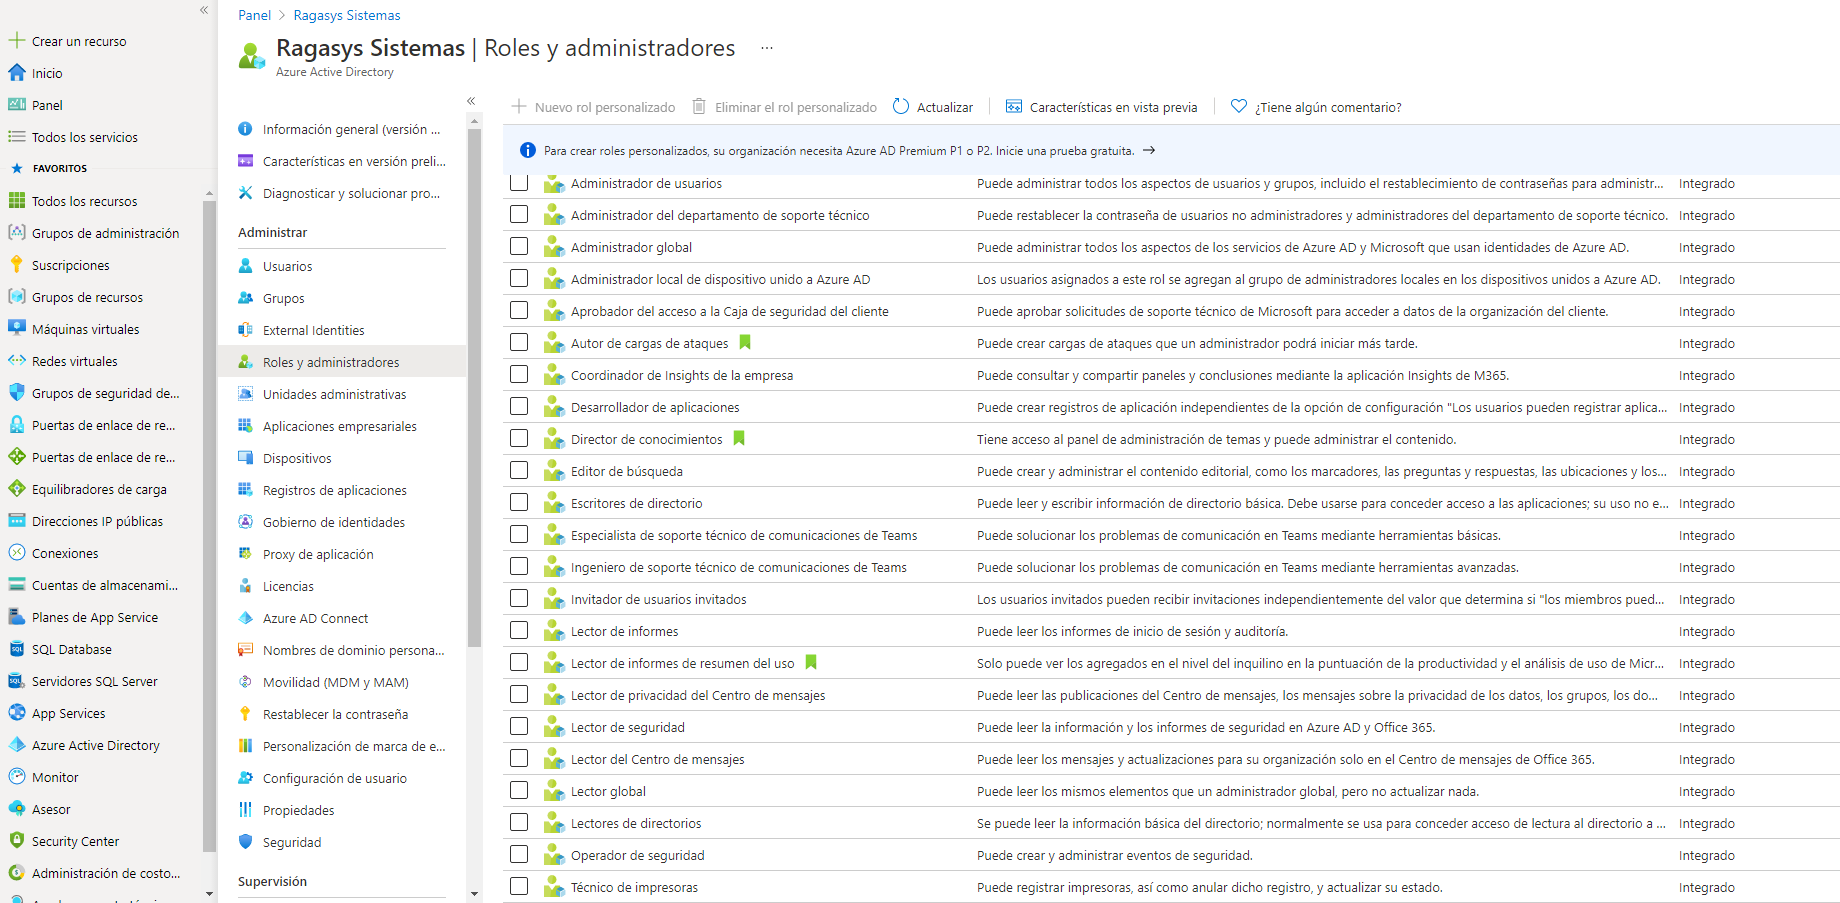Check the Director de conocimientos checkbox

point(519,438)
